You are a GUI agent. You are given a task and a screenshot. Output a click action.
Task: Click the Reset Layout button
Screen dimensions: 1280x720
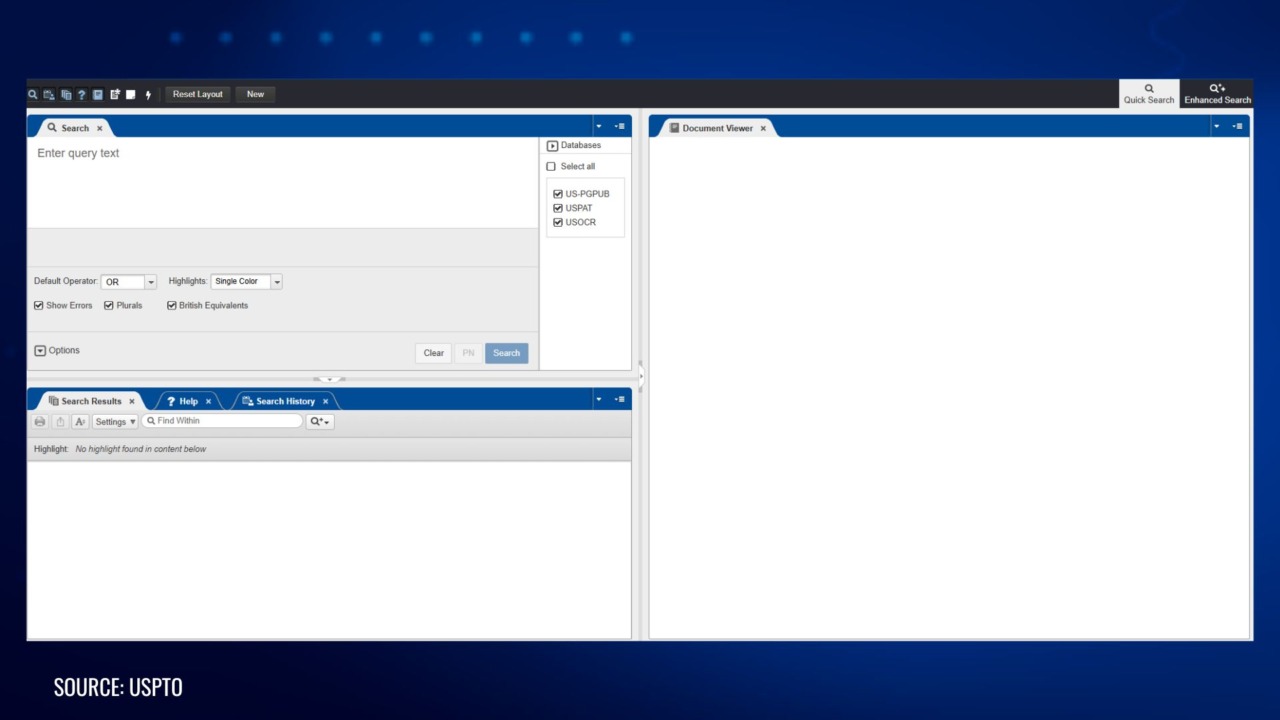(x=198, y=94)
